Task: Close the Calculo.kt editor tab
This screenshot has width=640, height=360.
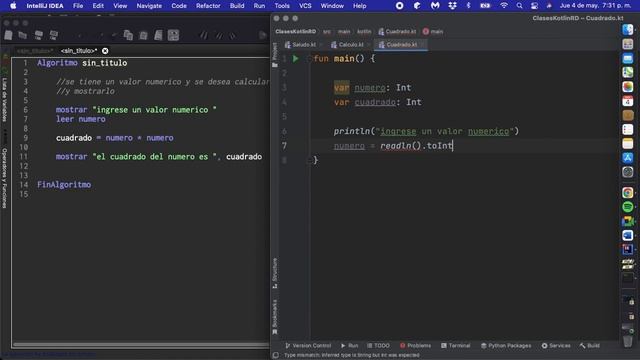Action: pos(369,44)
